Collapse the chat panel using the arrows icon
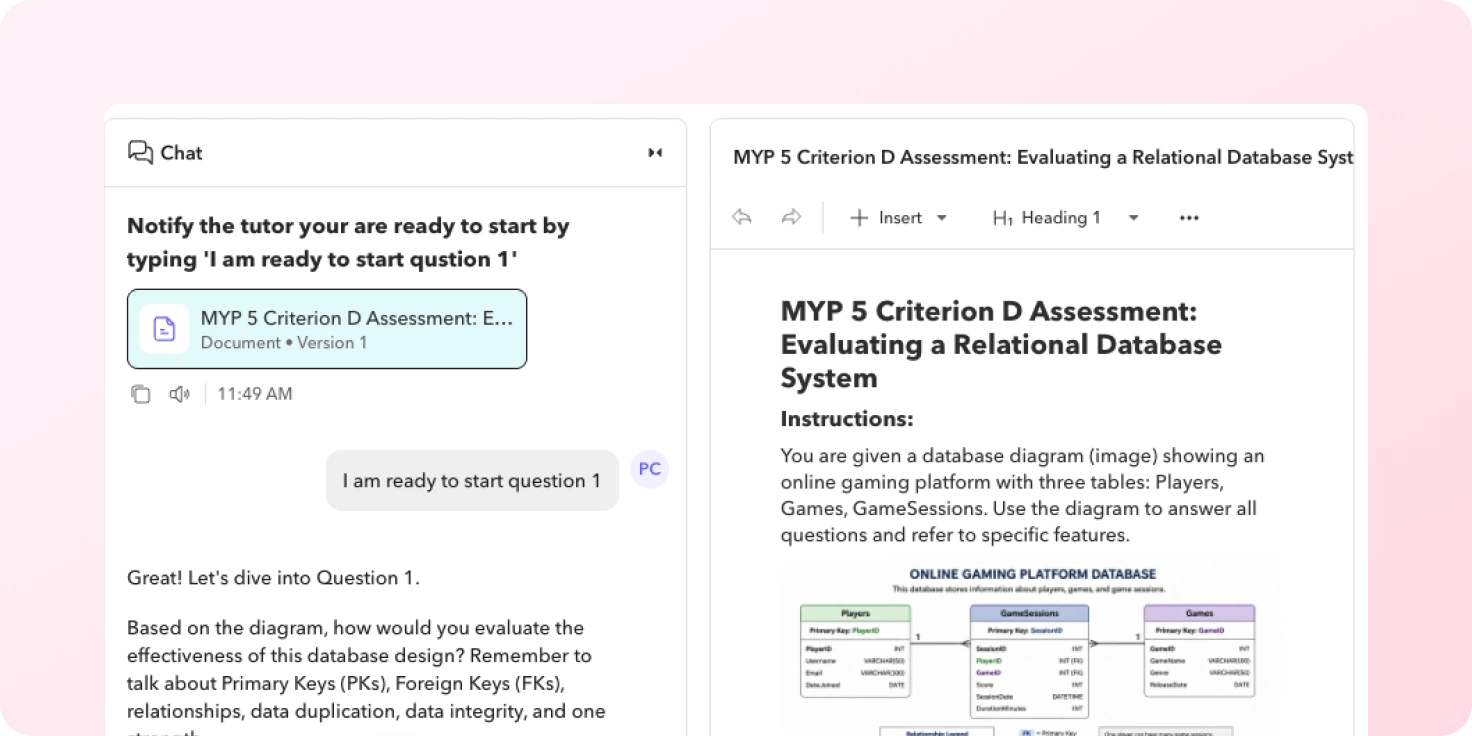This screenshot has width=1472, height=736. [x=655, y=153]
